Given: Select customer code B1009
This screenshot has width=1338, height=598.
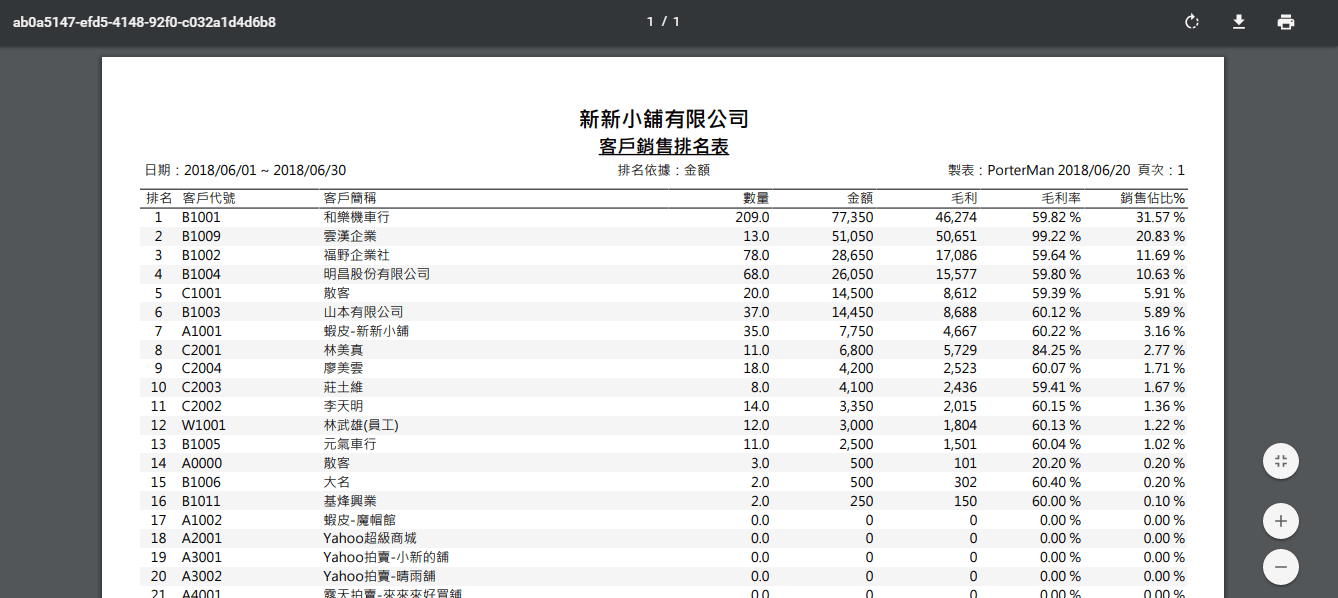Looking at the screenshot, I should (x=201, y=236).
